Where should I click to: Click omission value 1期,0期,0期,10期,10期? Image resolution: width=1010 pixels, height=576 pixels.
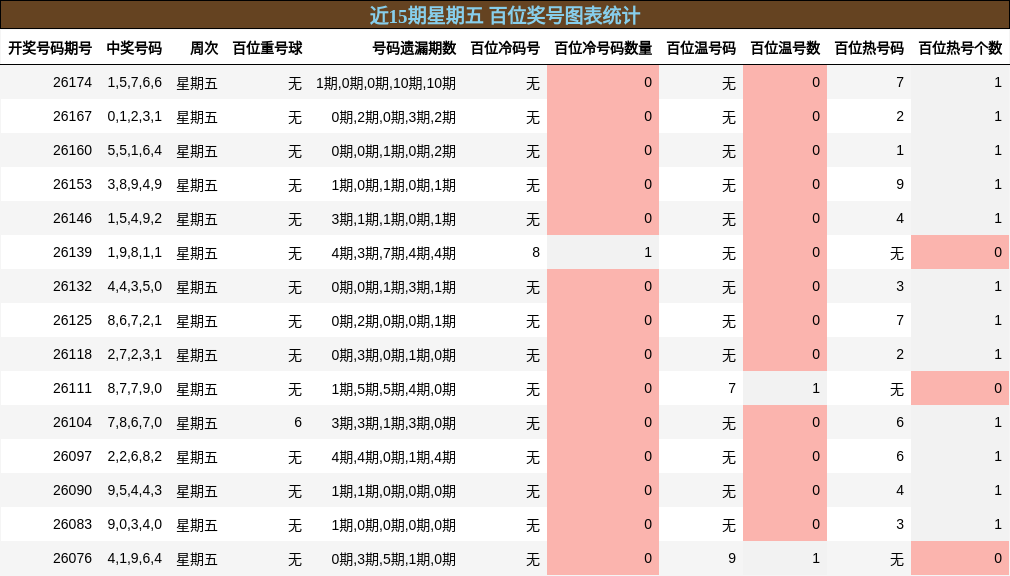[x=386, y=83]
